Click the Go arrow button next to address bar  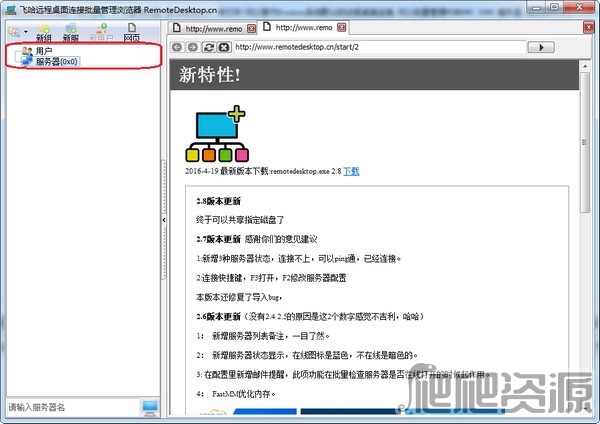tap(541, 47)
